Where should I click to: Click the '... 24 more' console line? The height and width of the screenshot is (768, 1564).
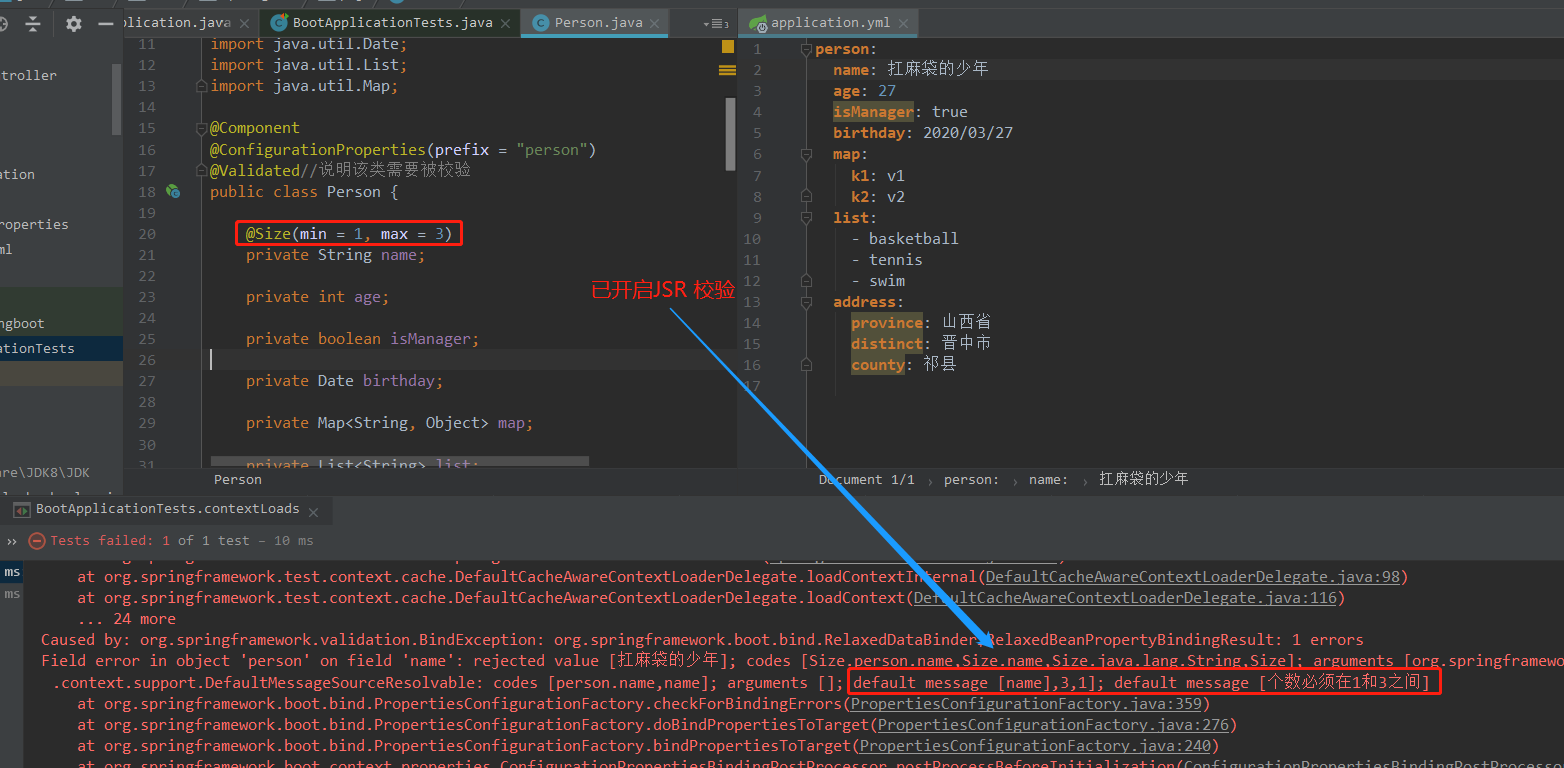click(126, 619)
